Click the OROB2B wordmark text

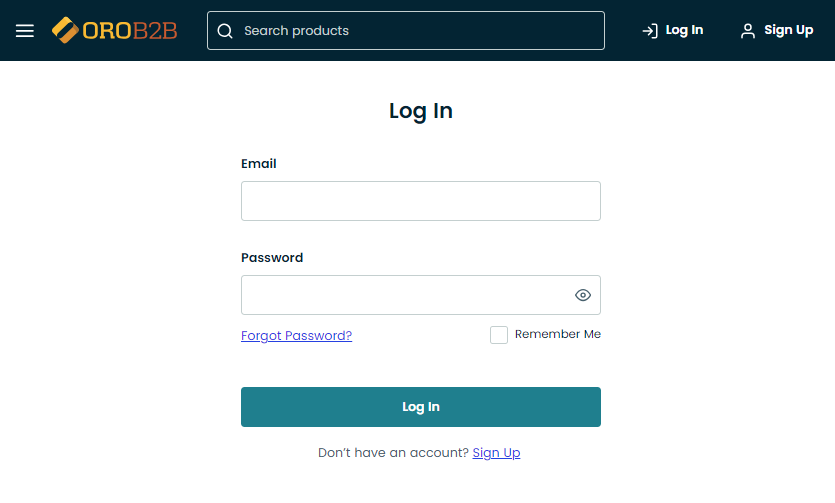click(130, 31)
